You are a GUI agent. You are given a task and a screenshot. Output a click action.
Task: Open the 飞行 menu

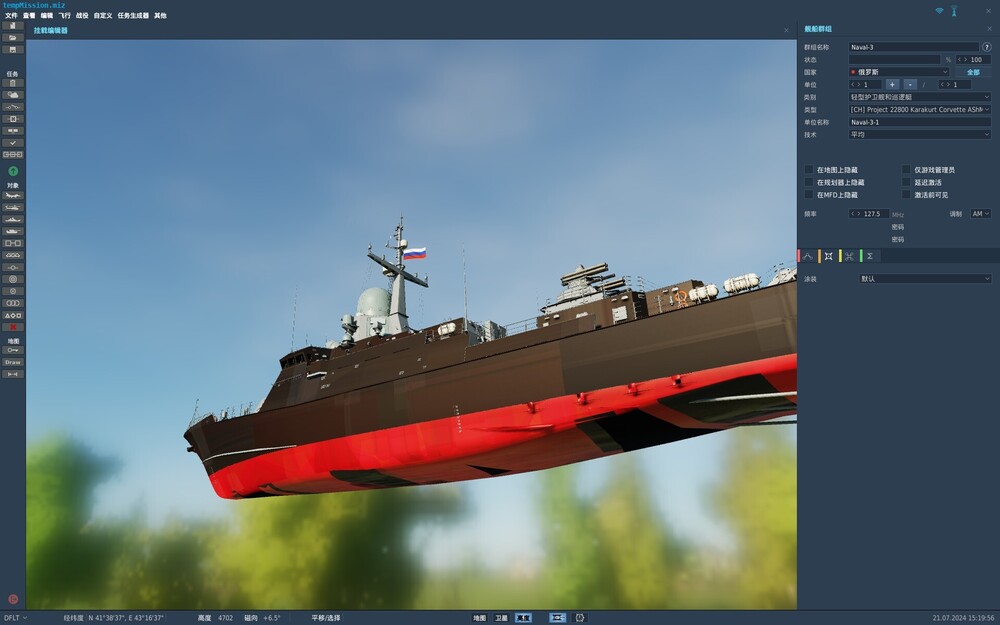(x=65, y=15)
